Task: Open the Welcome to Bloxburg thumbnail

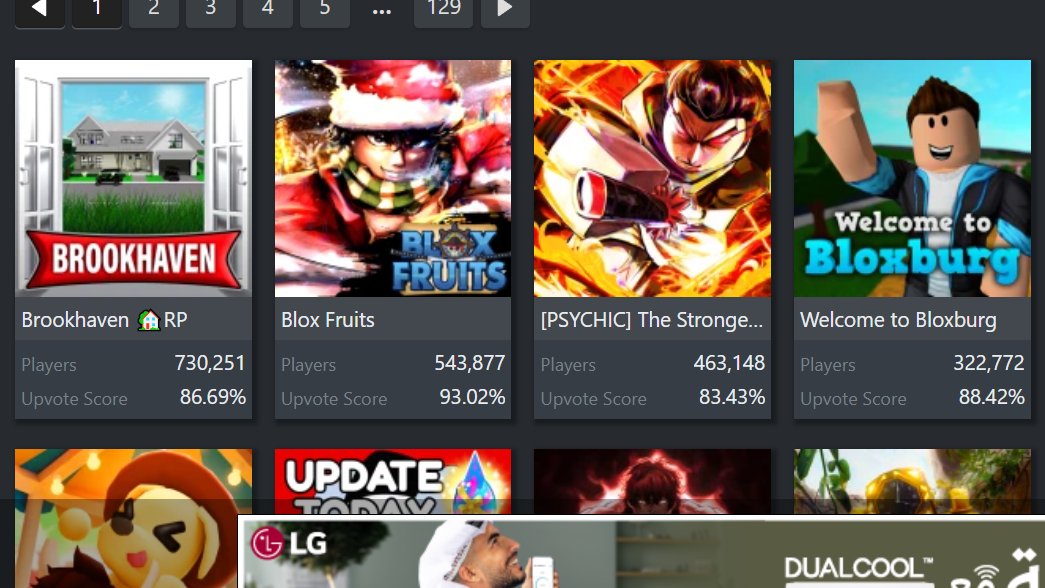Action: click(x=912, y=179)
